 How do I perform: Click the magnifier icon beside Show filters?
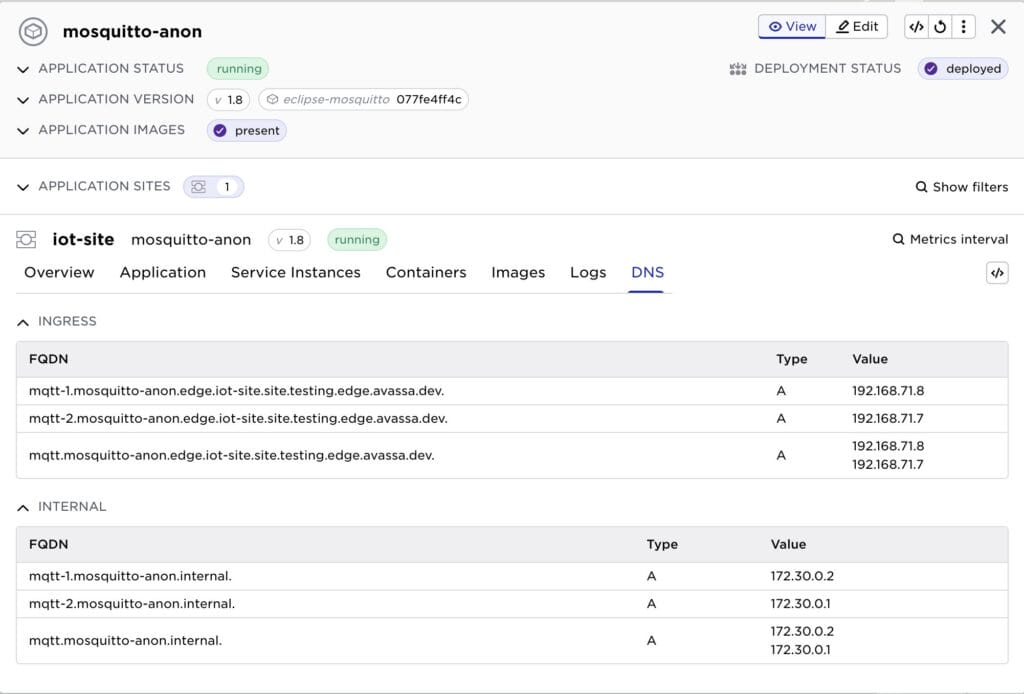click(x=920, y=186)
